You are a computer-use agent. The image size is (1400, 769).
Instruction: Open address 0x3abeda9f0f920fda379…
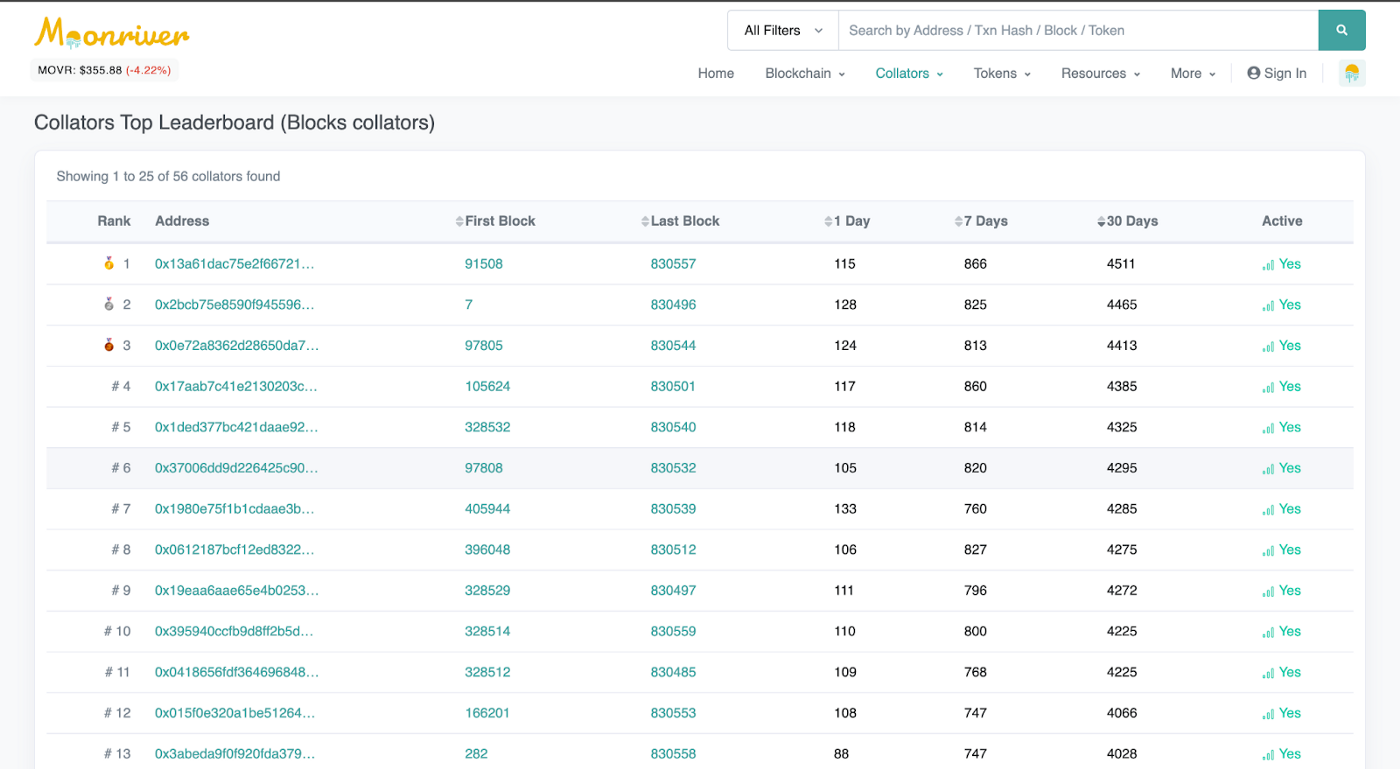coord(236,754)
